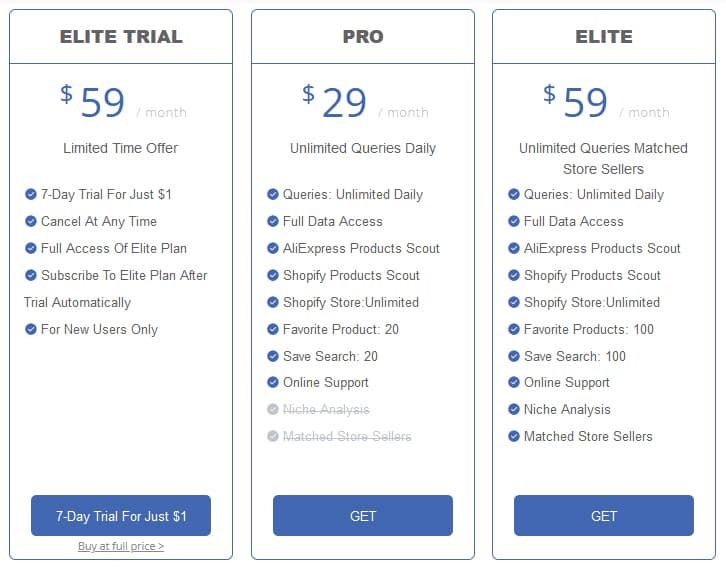This screenshot has height=568, width=726.
Task: Click checkmark beside Full Access Of Elite Plan
Action: [x=31, y=248]
